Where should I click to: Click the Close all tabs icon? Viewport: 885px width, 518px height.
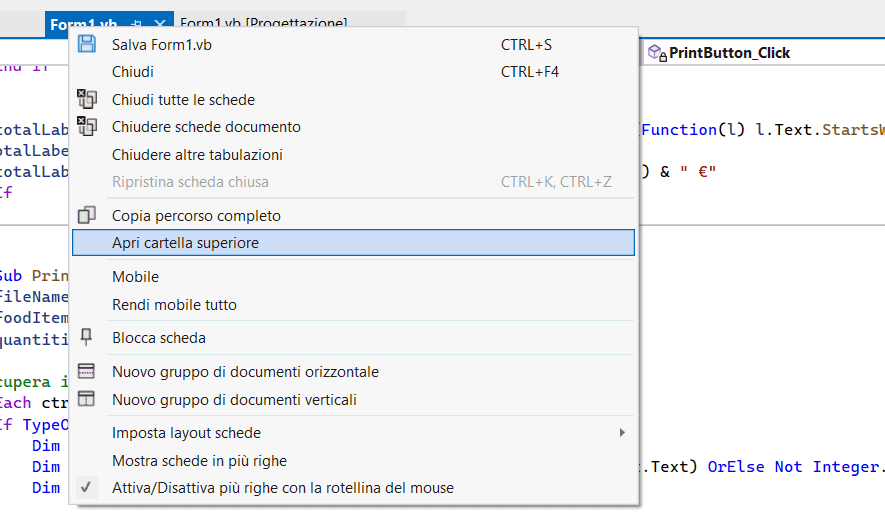click(87, 99)
